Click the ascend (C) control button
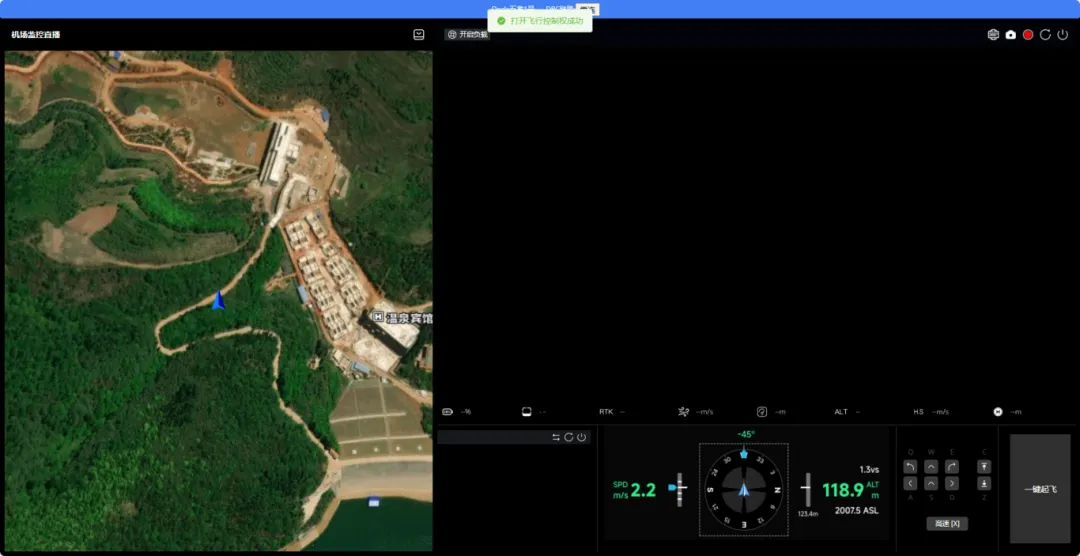Image resolution: width=1080 pixels, height=556 pixels. [x=984, y=467]
